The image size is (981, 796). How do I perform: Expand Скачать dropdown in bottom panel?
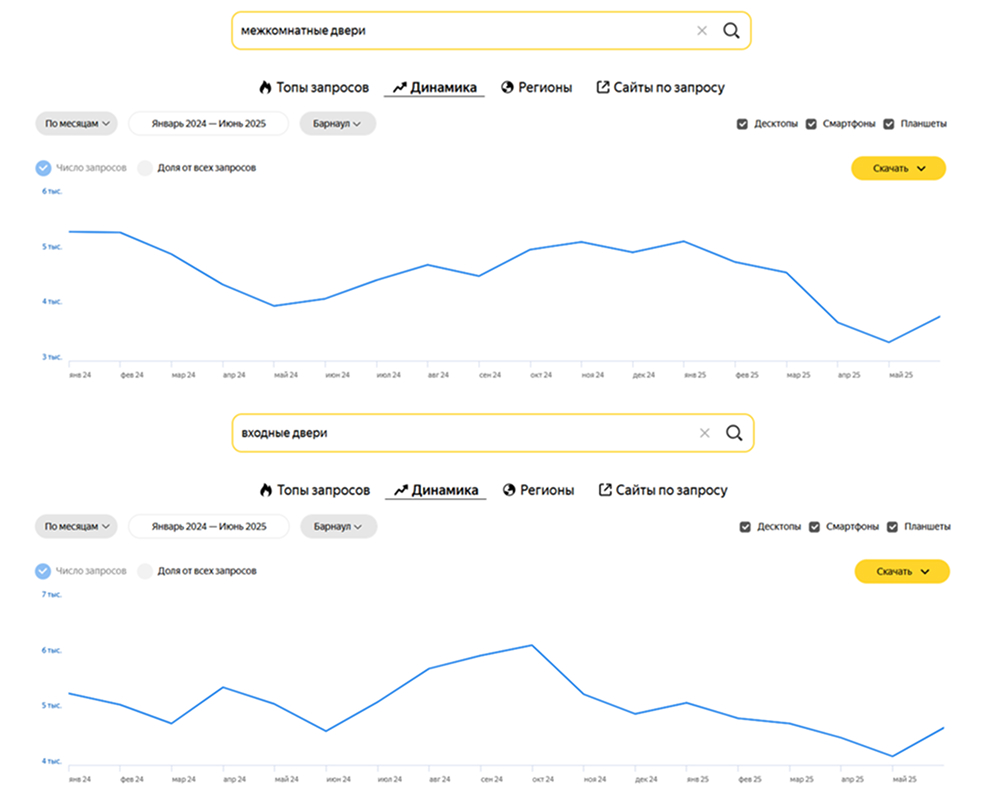click(902, 571)
